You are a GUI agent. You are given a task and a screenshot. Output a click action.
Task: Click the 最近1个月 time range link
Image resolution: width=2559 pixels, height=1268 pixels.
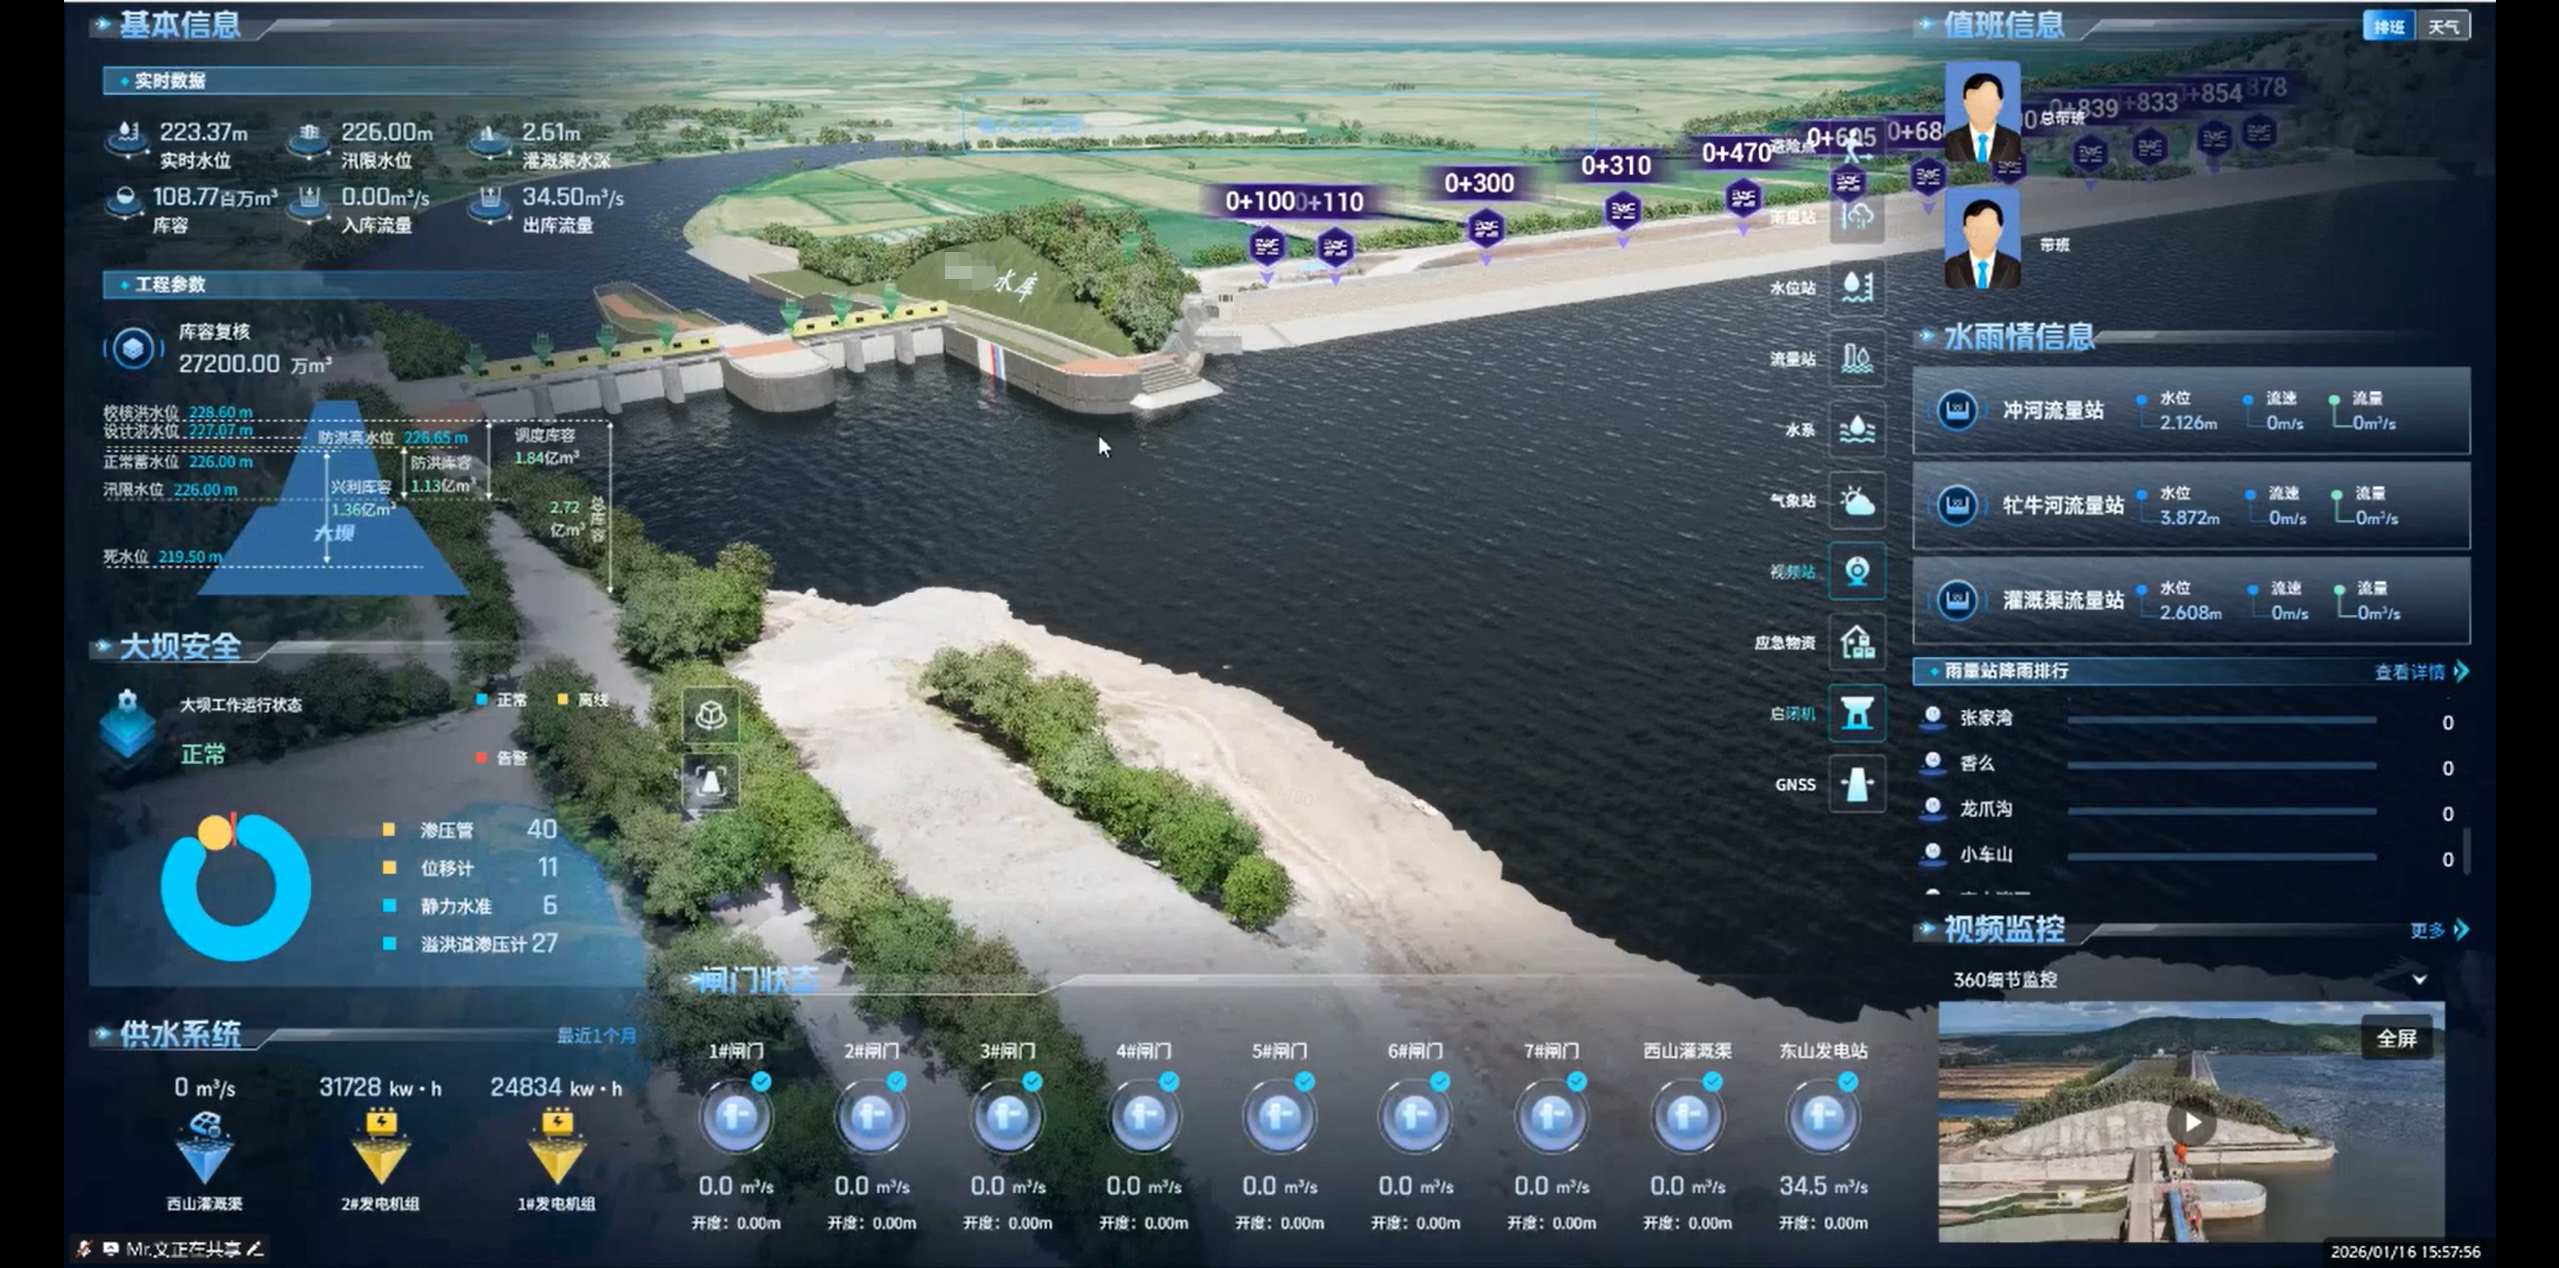596,1035
